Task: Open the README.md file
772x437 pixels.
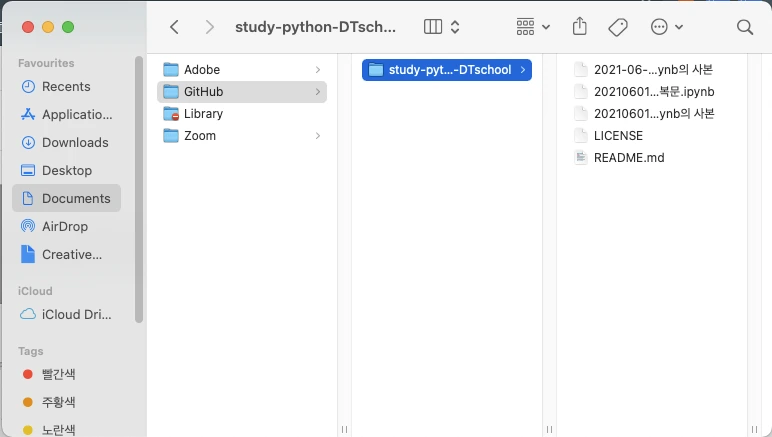Action: (628, 158)
